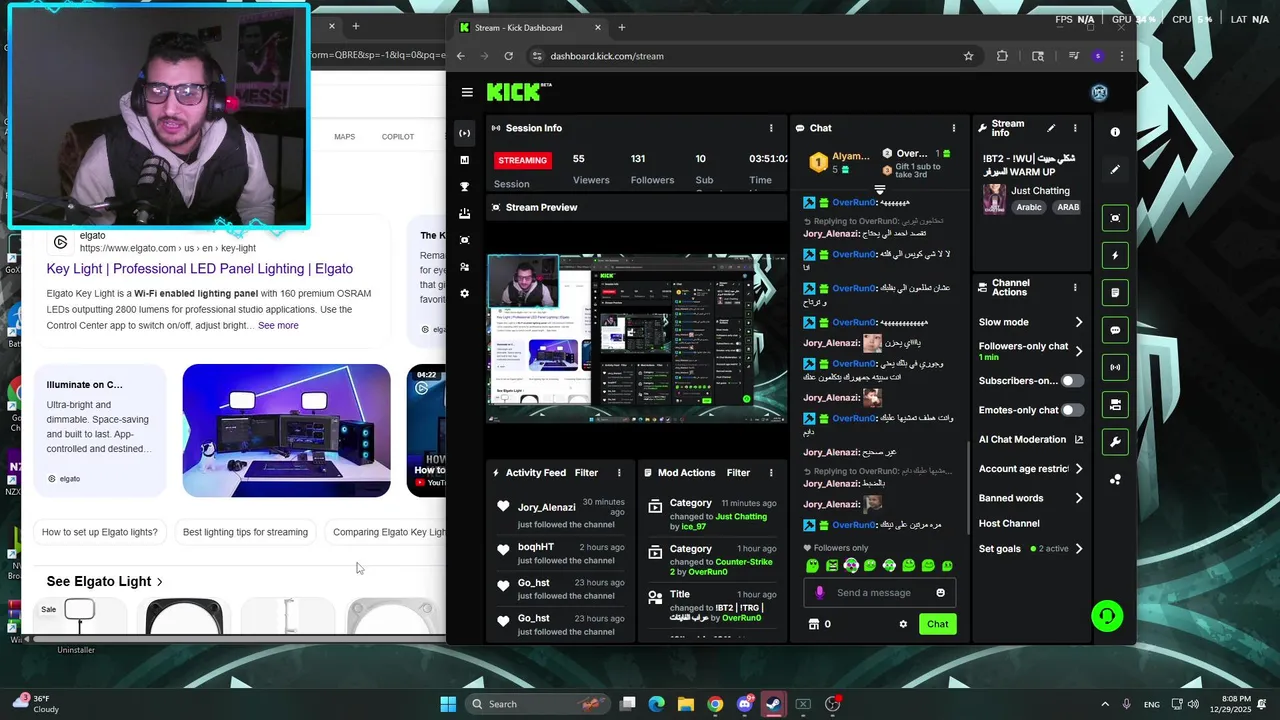Switch to COPILOT search tab
This screenshot has height=720, width=1280.
398,137
